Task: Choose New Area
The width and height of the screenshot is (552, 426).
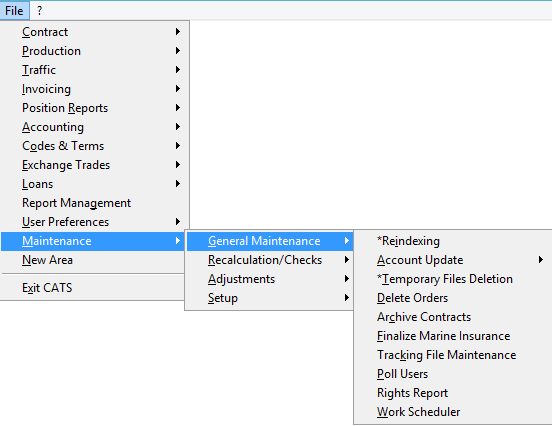Action: (x=93, y=260)
